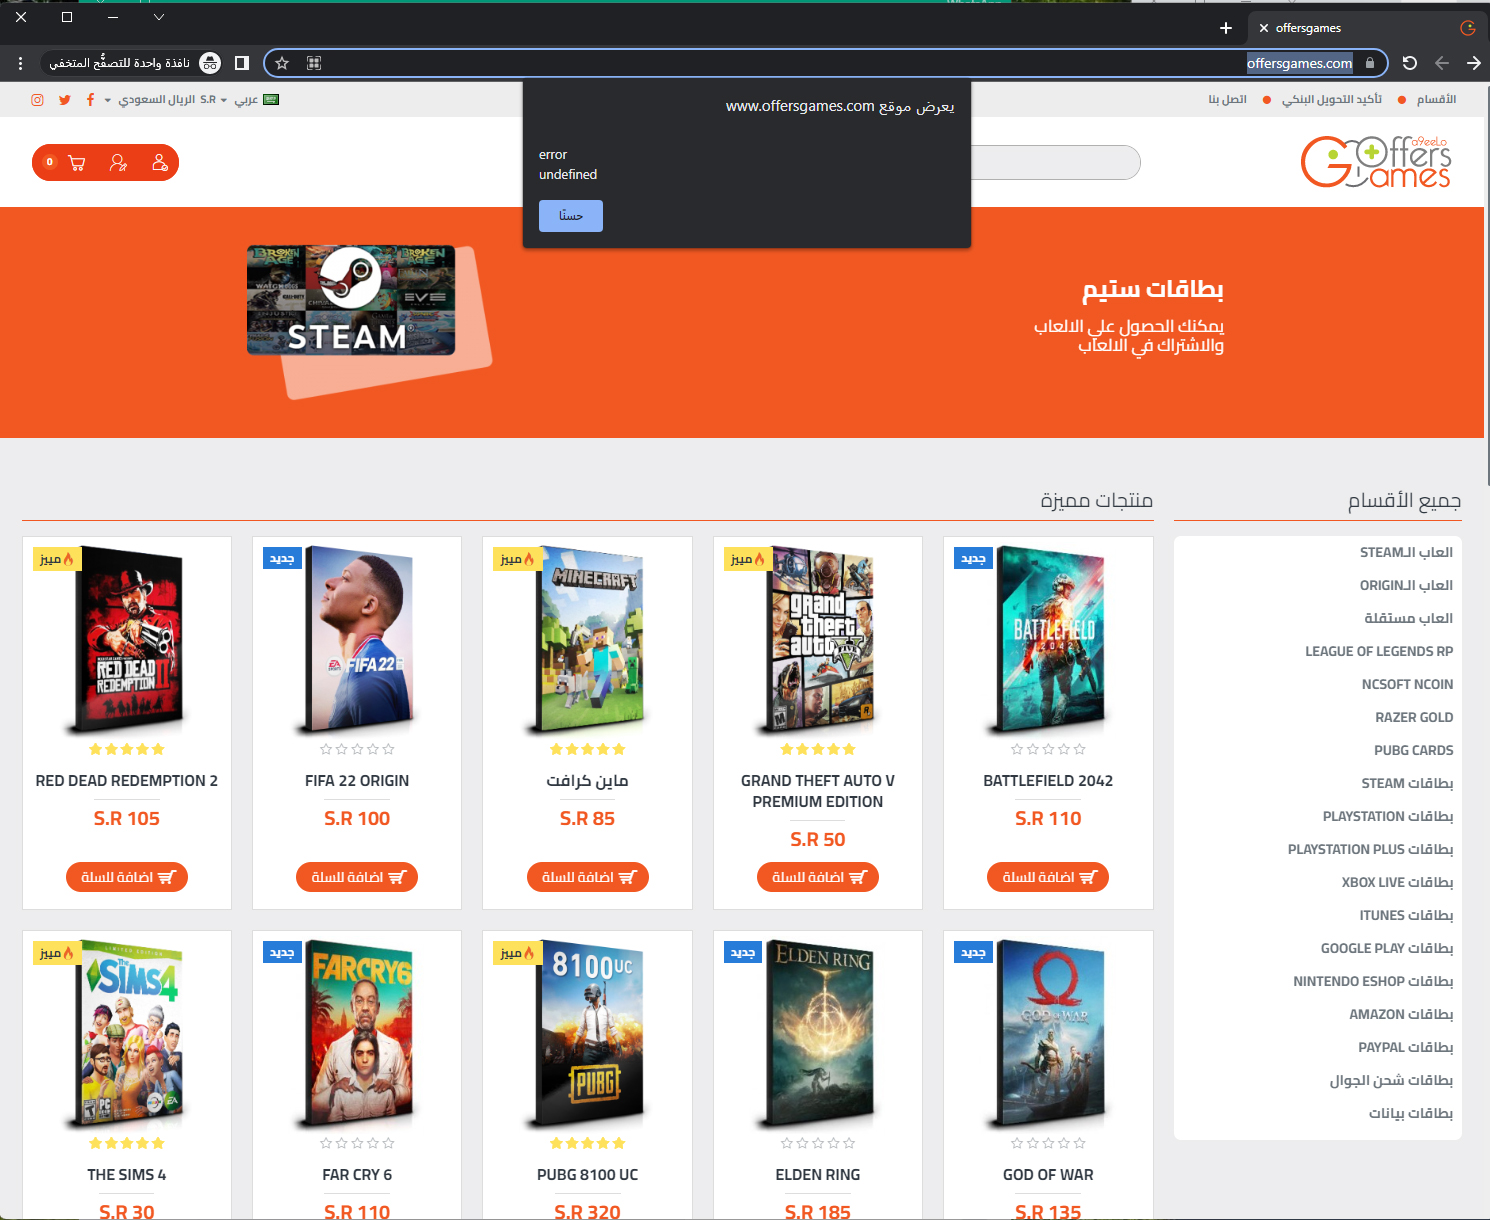Screen dimensions: 1490x1220
Task: View site info via the lock icon
Action: (1370, 63)
